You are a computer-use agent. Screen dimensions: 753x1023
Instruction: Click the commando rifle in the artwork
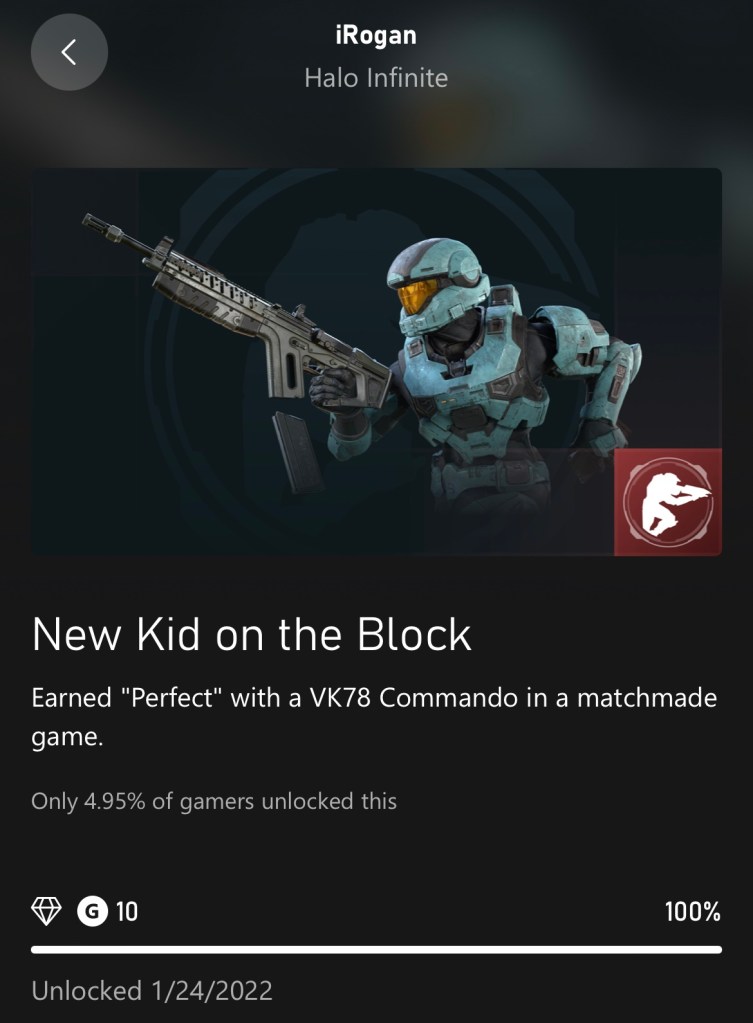(x=236, y=314)
